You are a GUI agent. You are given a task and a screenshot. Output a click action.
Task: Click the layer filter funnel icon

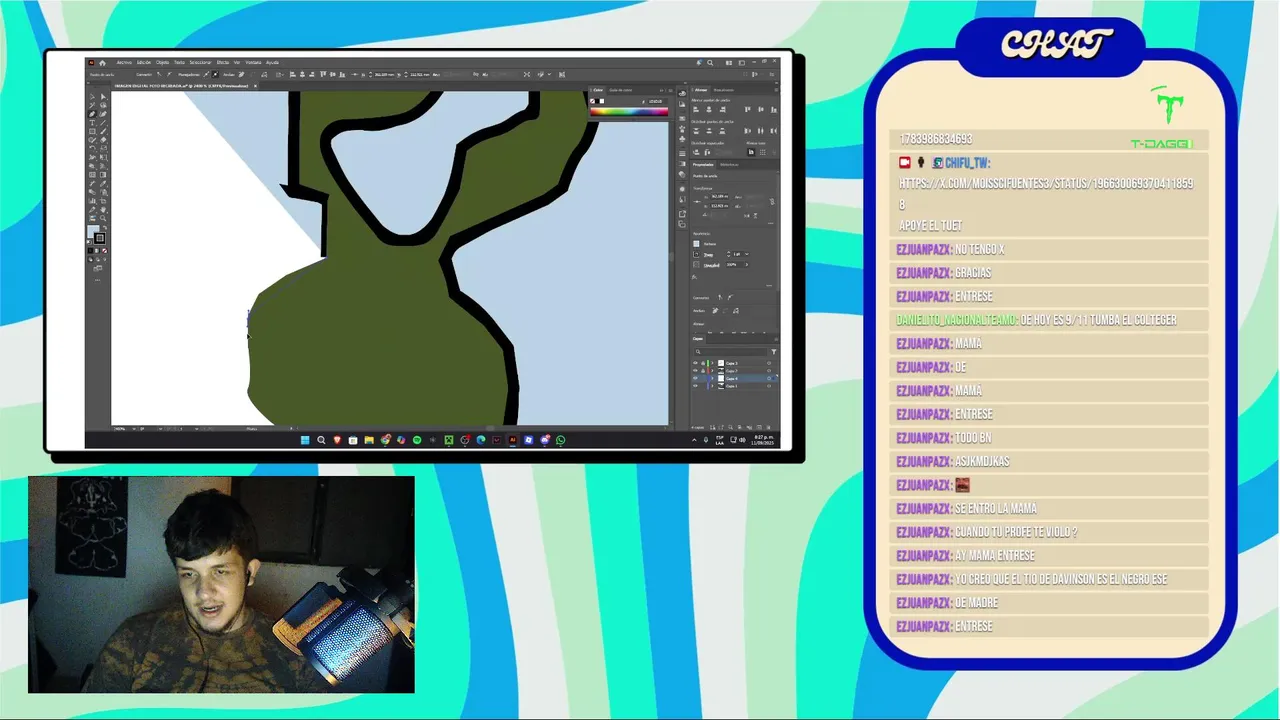(774, 352)
